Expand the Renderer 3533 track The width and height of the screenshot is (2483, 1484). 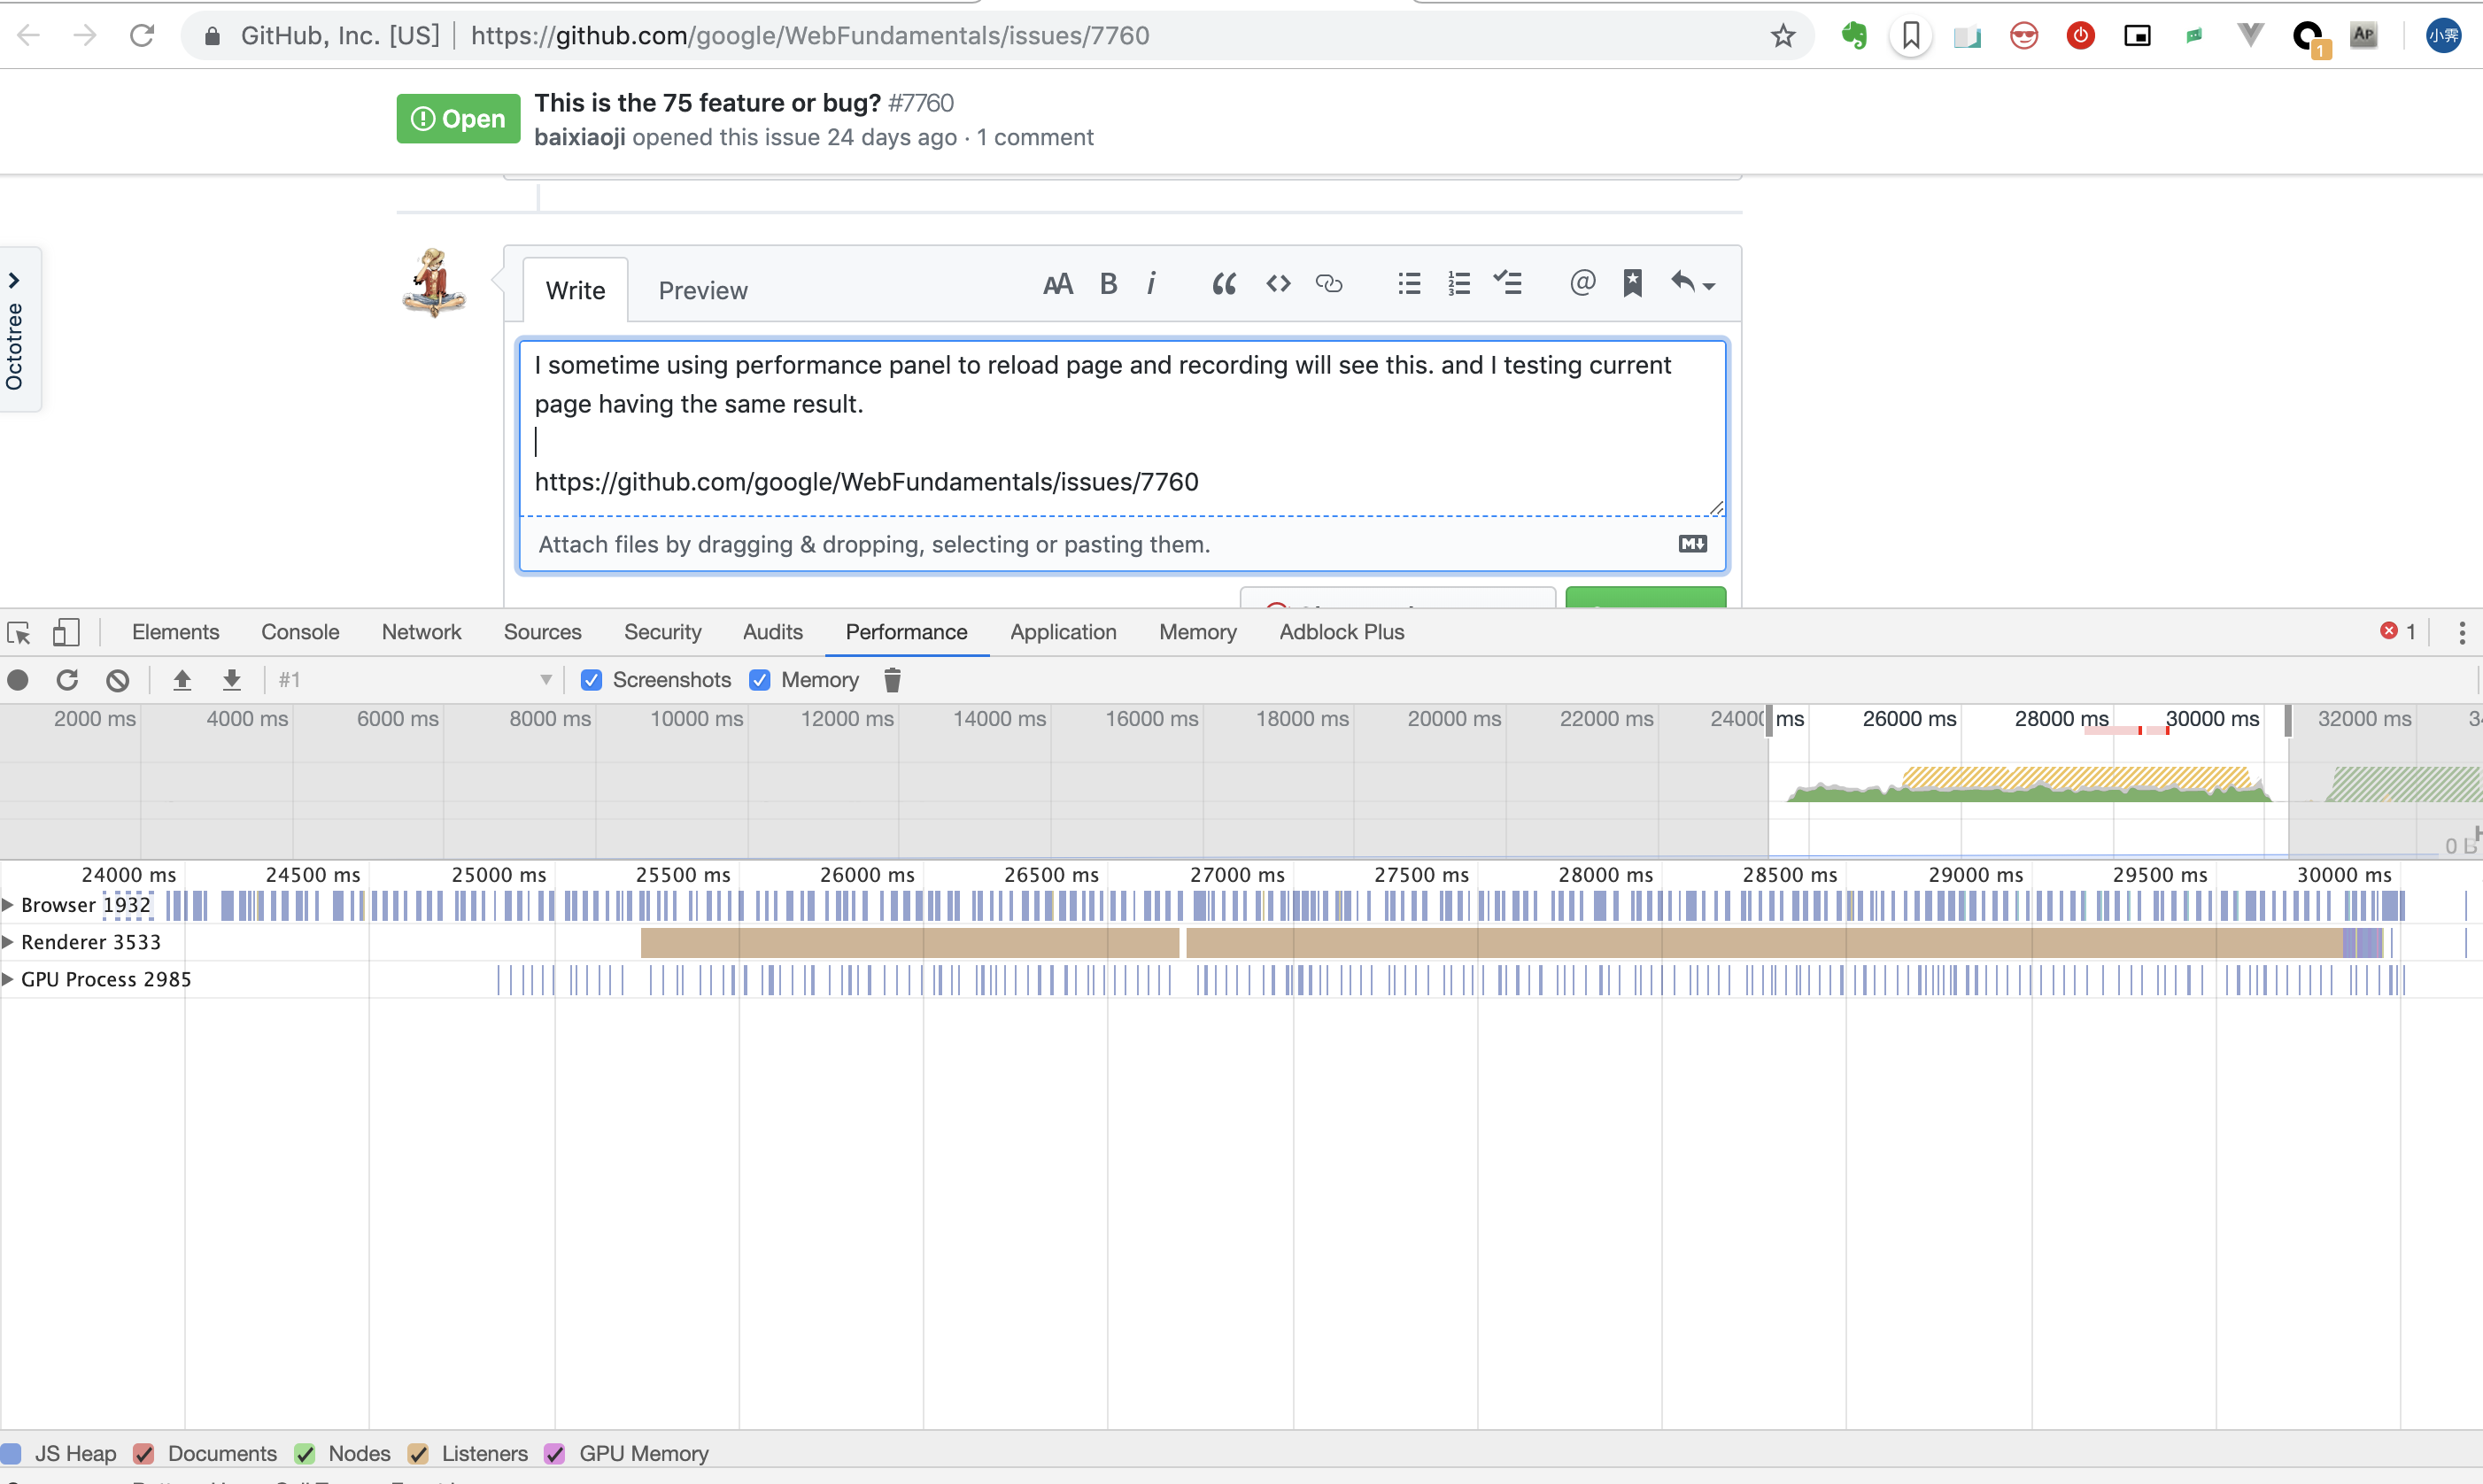coord(9,941)
